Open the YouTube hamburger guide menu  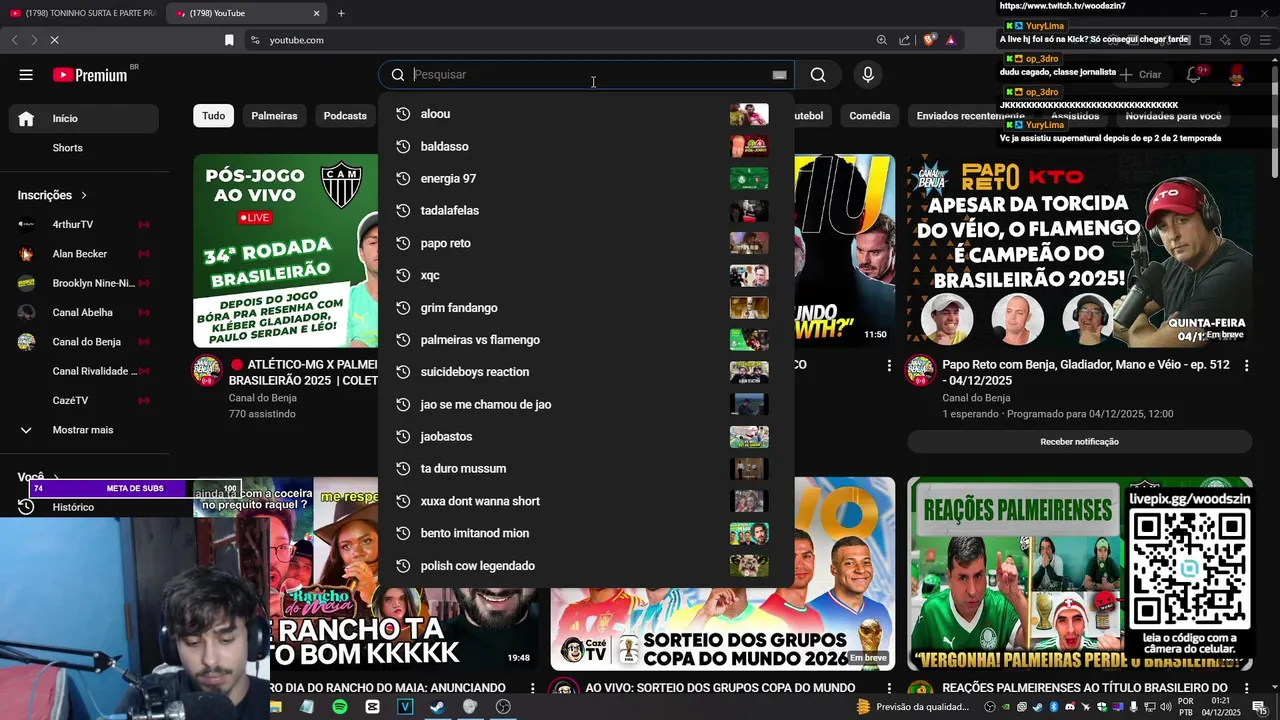26,75
